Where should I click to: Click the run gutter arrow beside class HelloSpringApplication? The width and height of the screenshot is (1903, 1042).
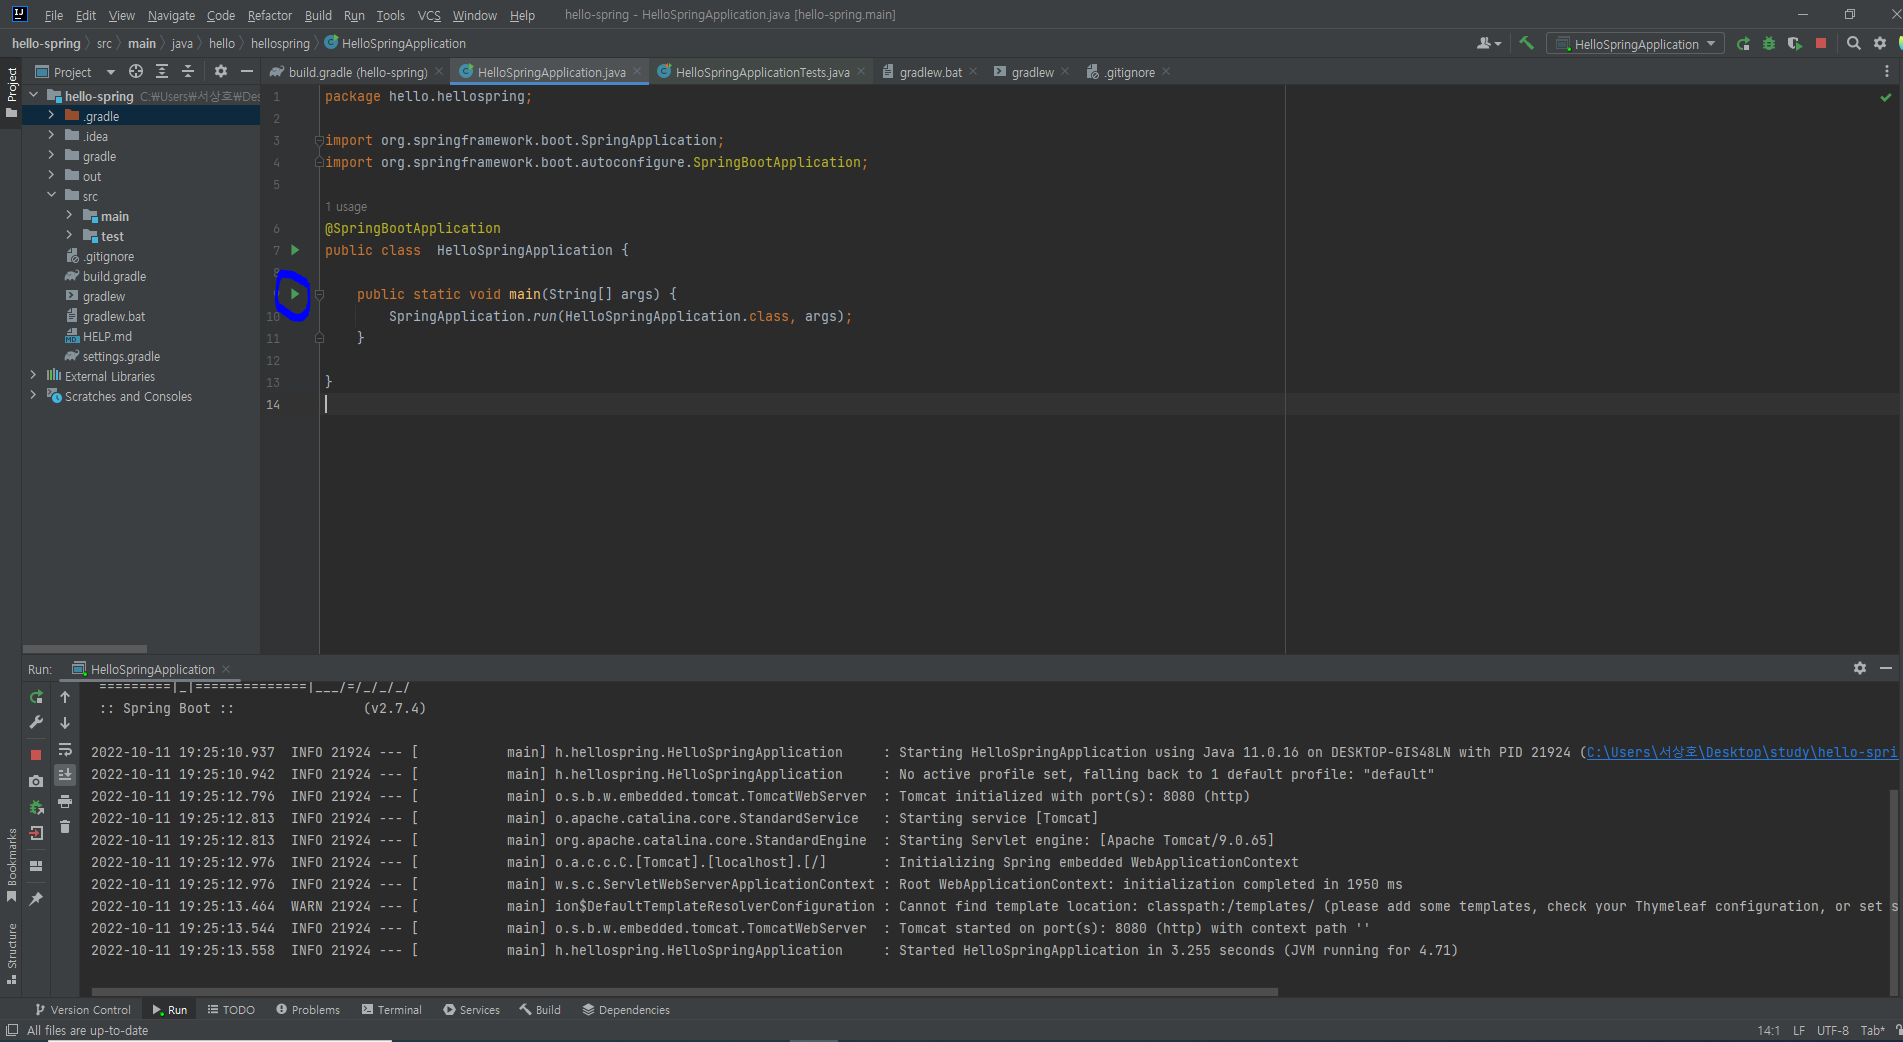tap(295, 250)
